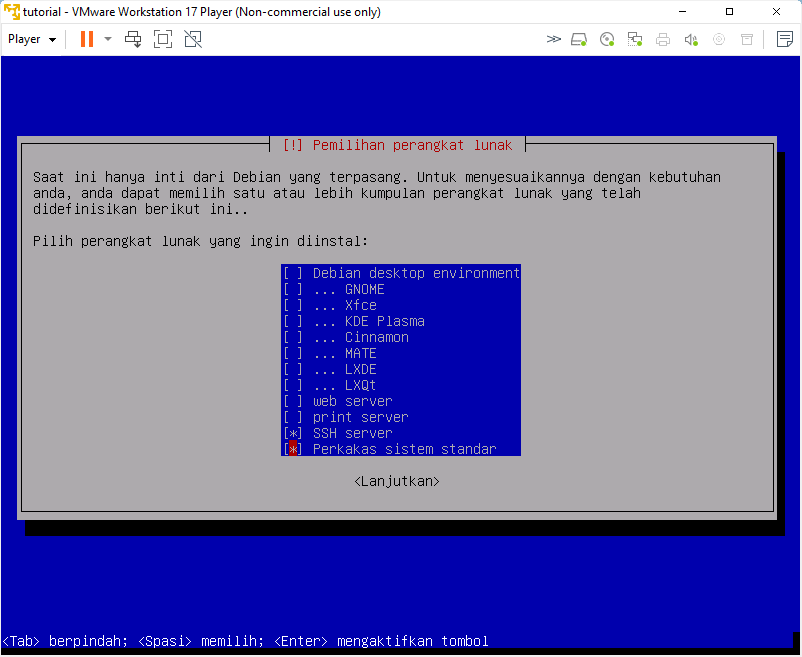Pause the virtual machine
The image size is (802, 657).
[87, 39]
